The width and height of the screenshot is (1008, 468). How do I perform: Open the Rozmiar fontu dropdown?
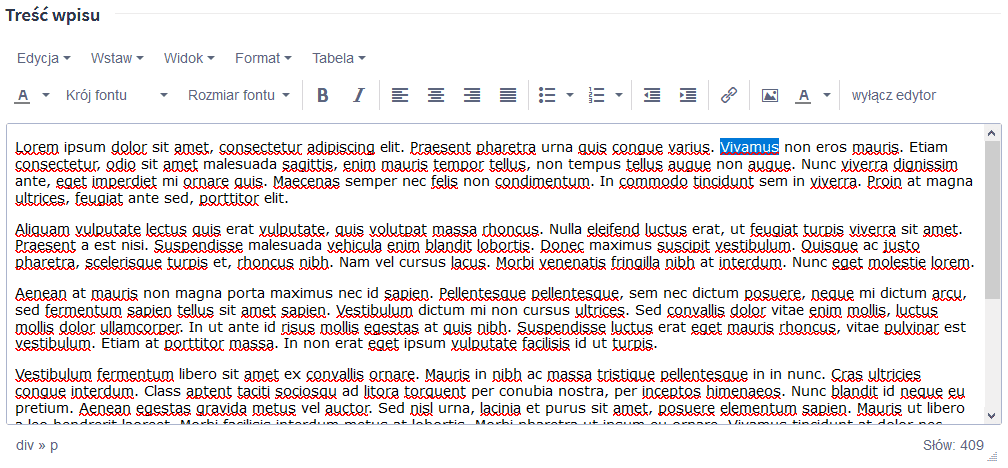238,96
